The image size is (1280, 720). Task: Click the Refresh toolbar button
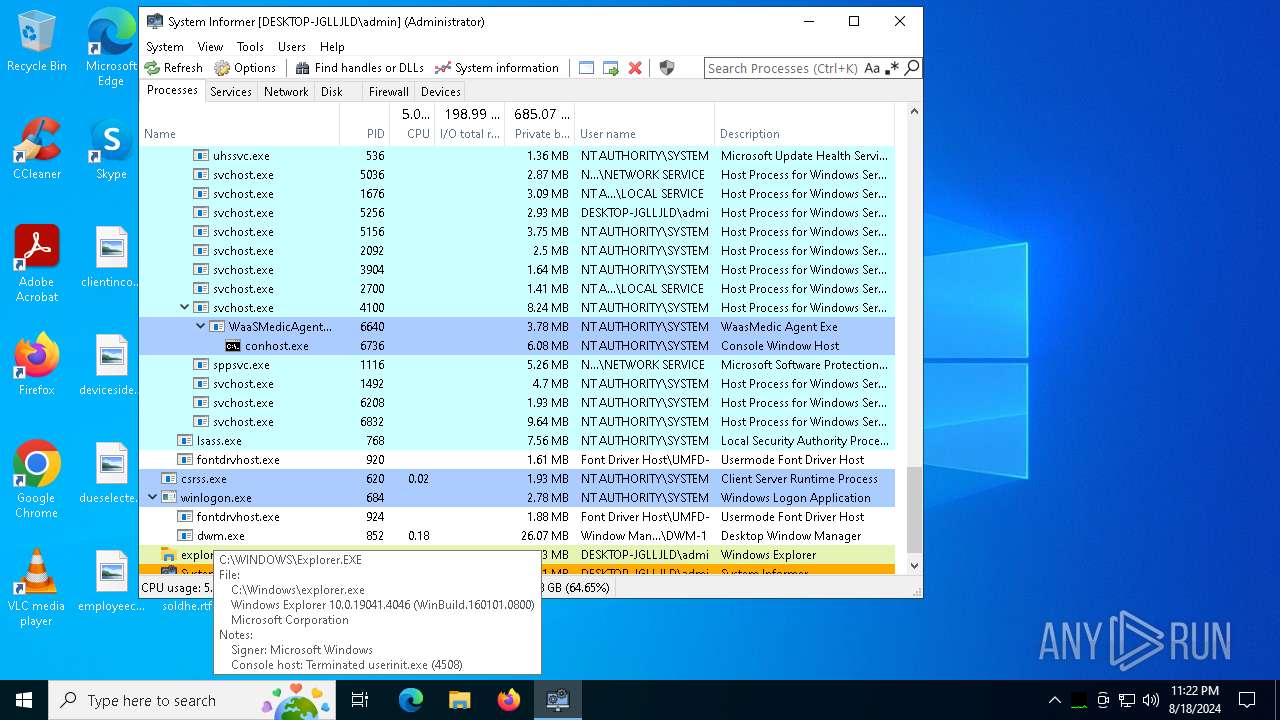[x=173, y=68]
